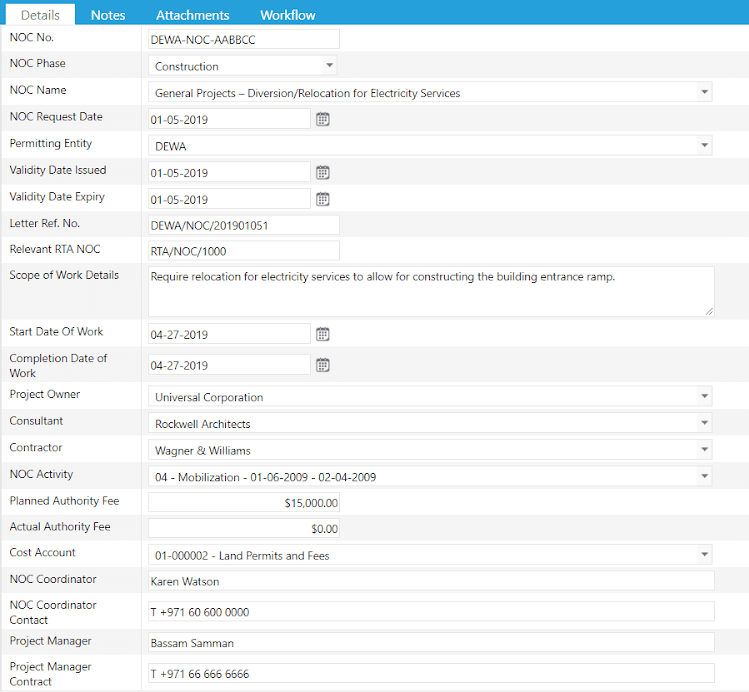
Task: Click the Project Manager Contract field
Action: (431, 673)
